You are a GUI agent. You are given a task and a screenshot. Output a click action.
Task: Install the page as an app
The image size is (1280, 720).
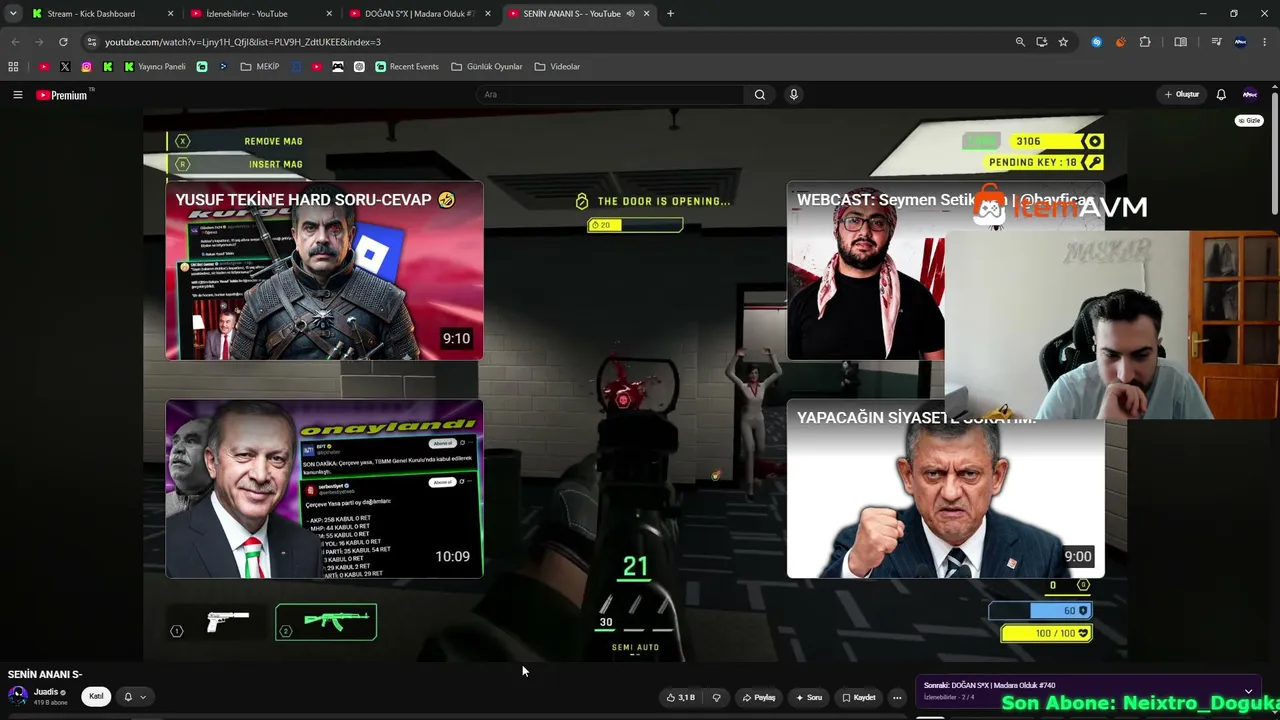1042,42
